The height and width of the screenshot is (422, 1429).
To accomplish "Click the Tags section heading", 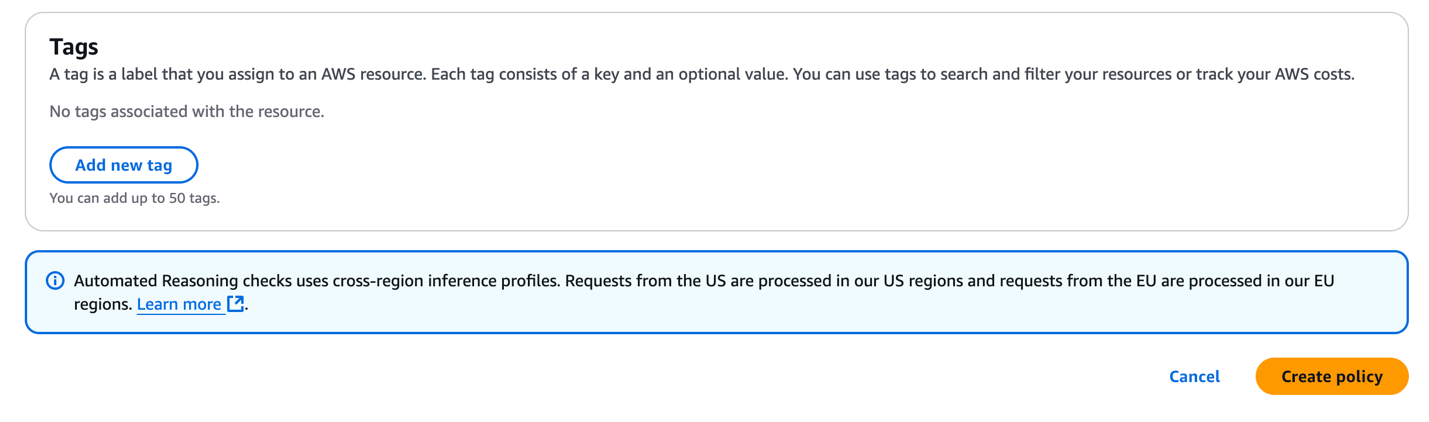I will (x=74, y=47).
